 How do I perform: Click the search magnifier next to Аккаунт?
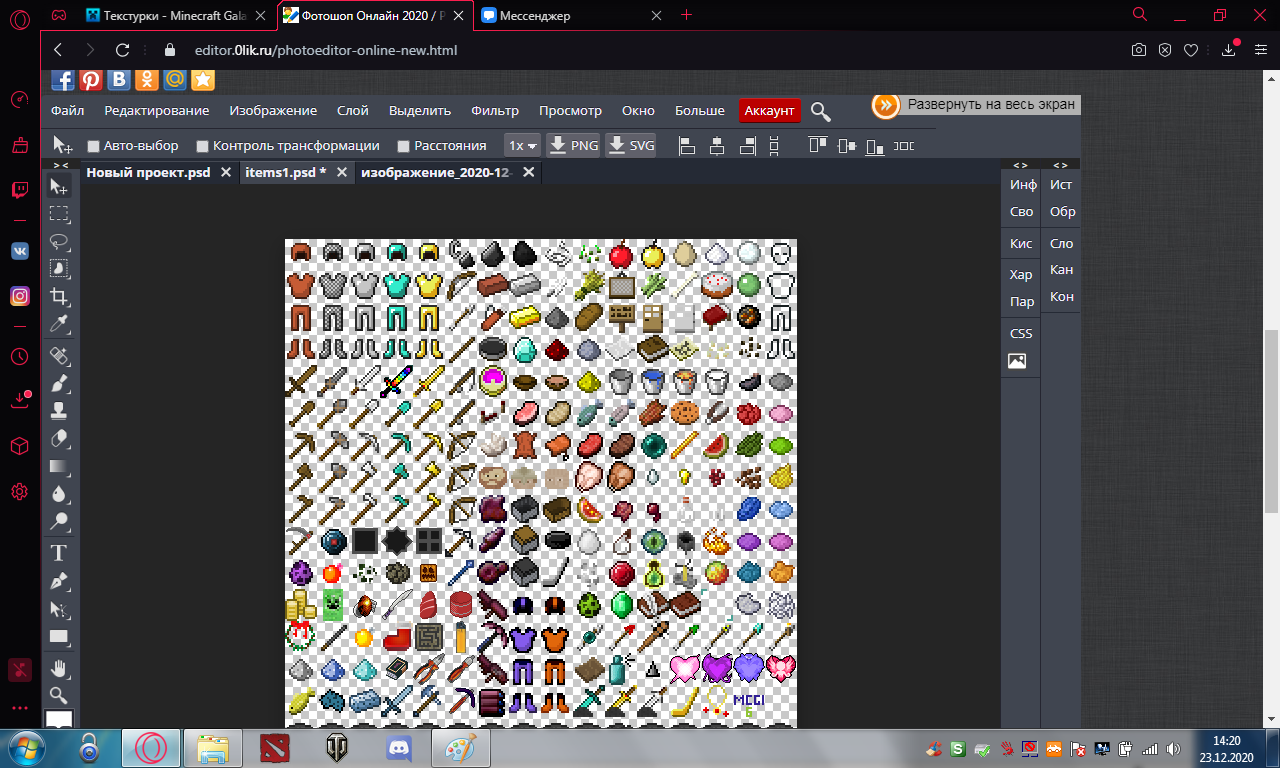coord(821,111)
